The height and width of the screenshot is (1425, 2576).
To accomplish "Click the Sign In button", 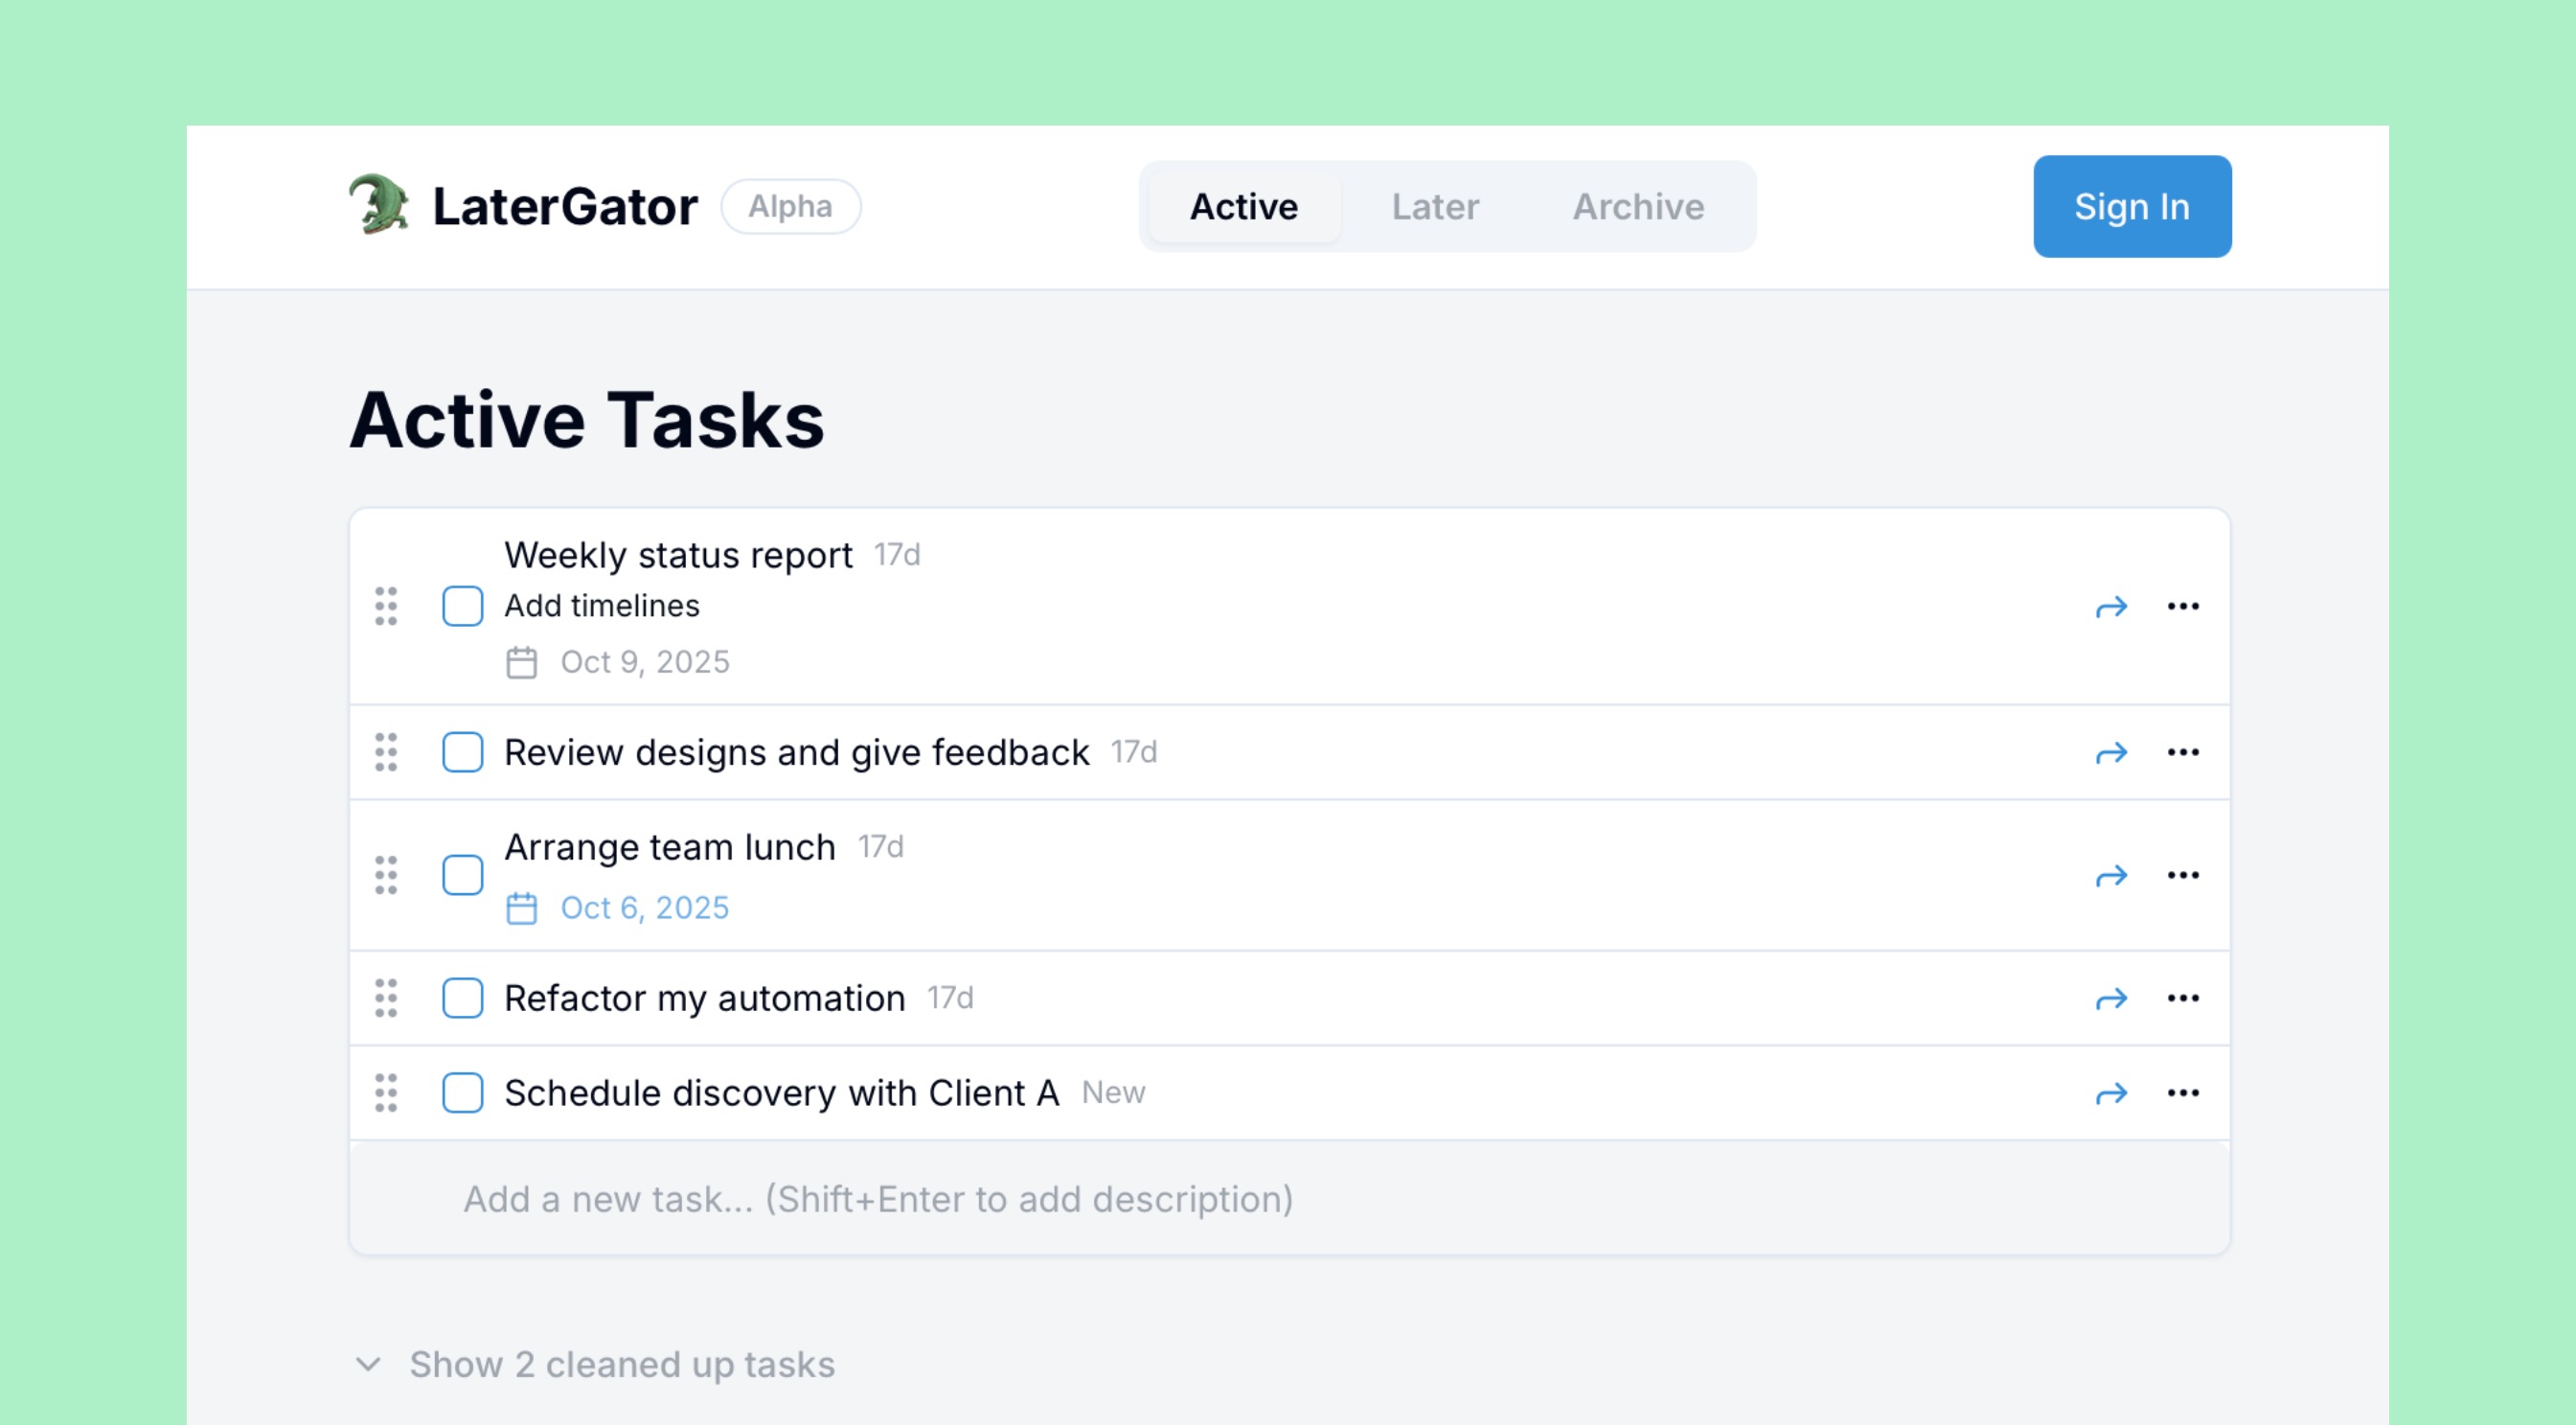I will tap(2132, 206).
